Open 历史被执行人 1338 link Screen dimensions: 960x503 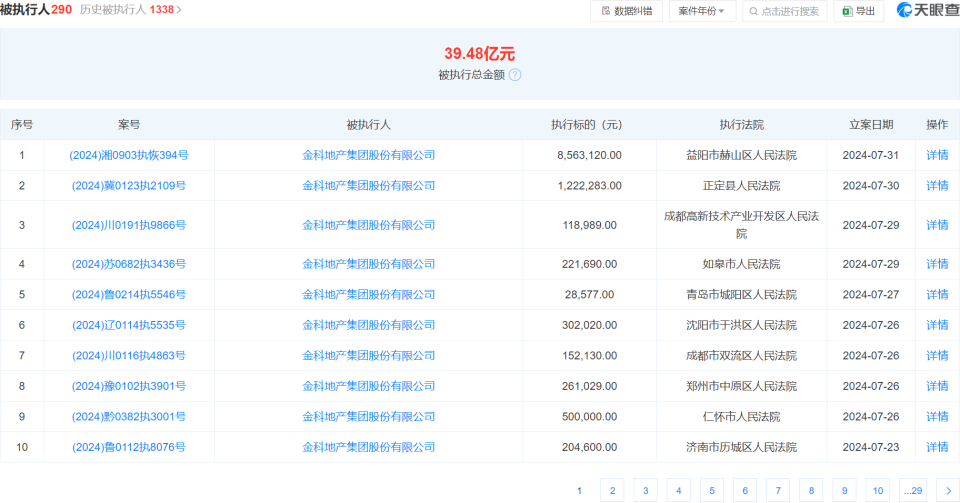click(130, 10)
